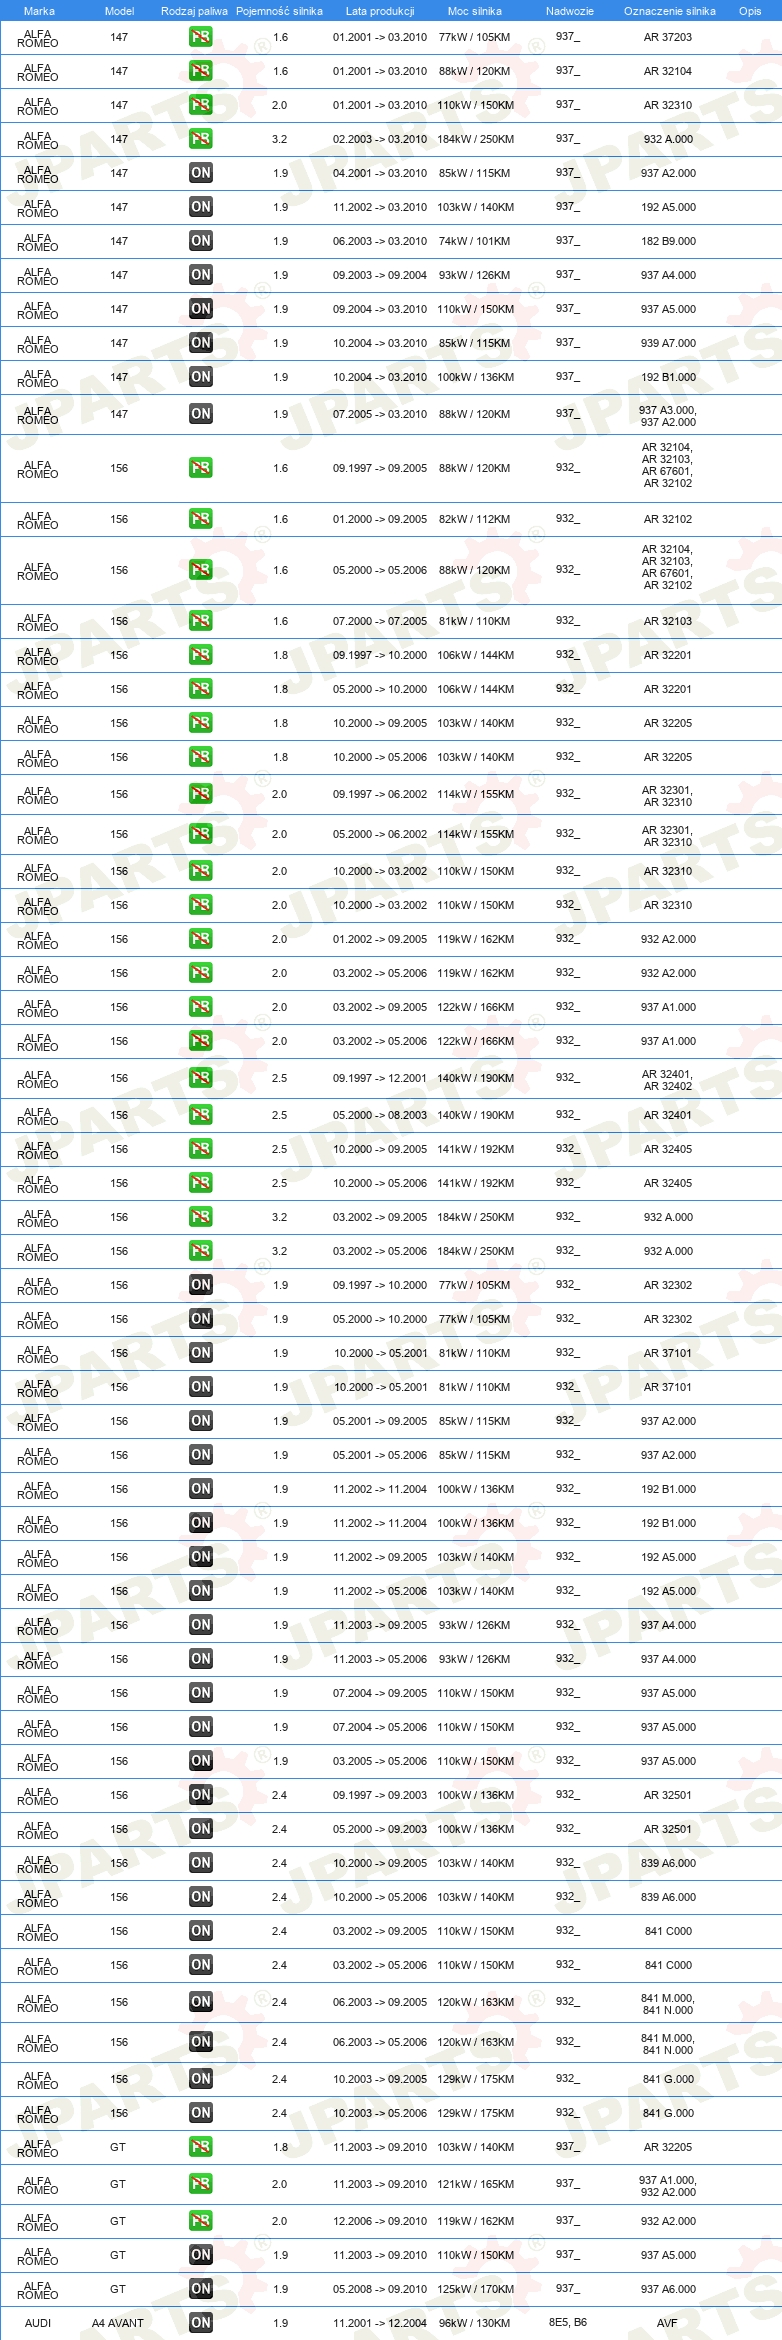Viewport: 782px width, 2340px height.
Task: Click the PB fuel icon in the 82kW / 112KM row
Action: (x=201, y=519)
